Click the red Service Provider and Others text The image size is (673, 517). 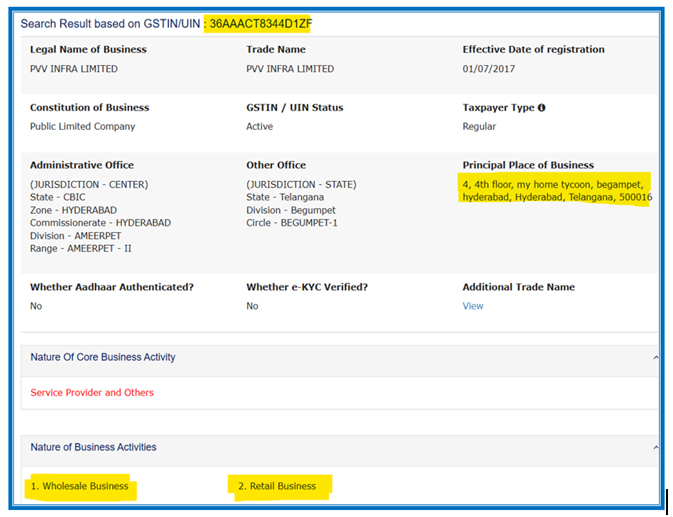[92, 393]
